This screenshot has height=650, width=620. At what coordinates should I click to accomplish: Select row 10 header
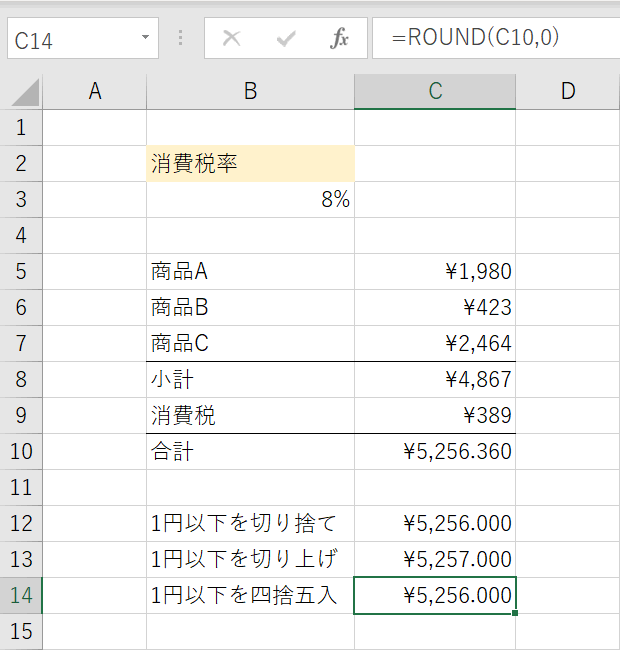coord(21,452)
